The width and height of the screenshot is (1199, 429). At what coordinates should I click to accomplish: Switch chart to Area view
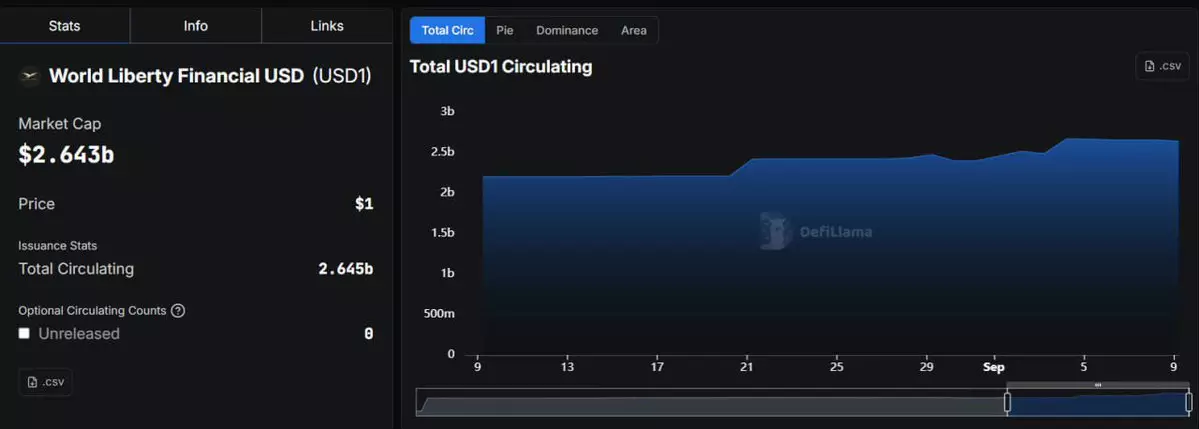[633, 31]
